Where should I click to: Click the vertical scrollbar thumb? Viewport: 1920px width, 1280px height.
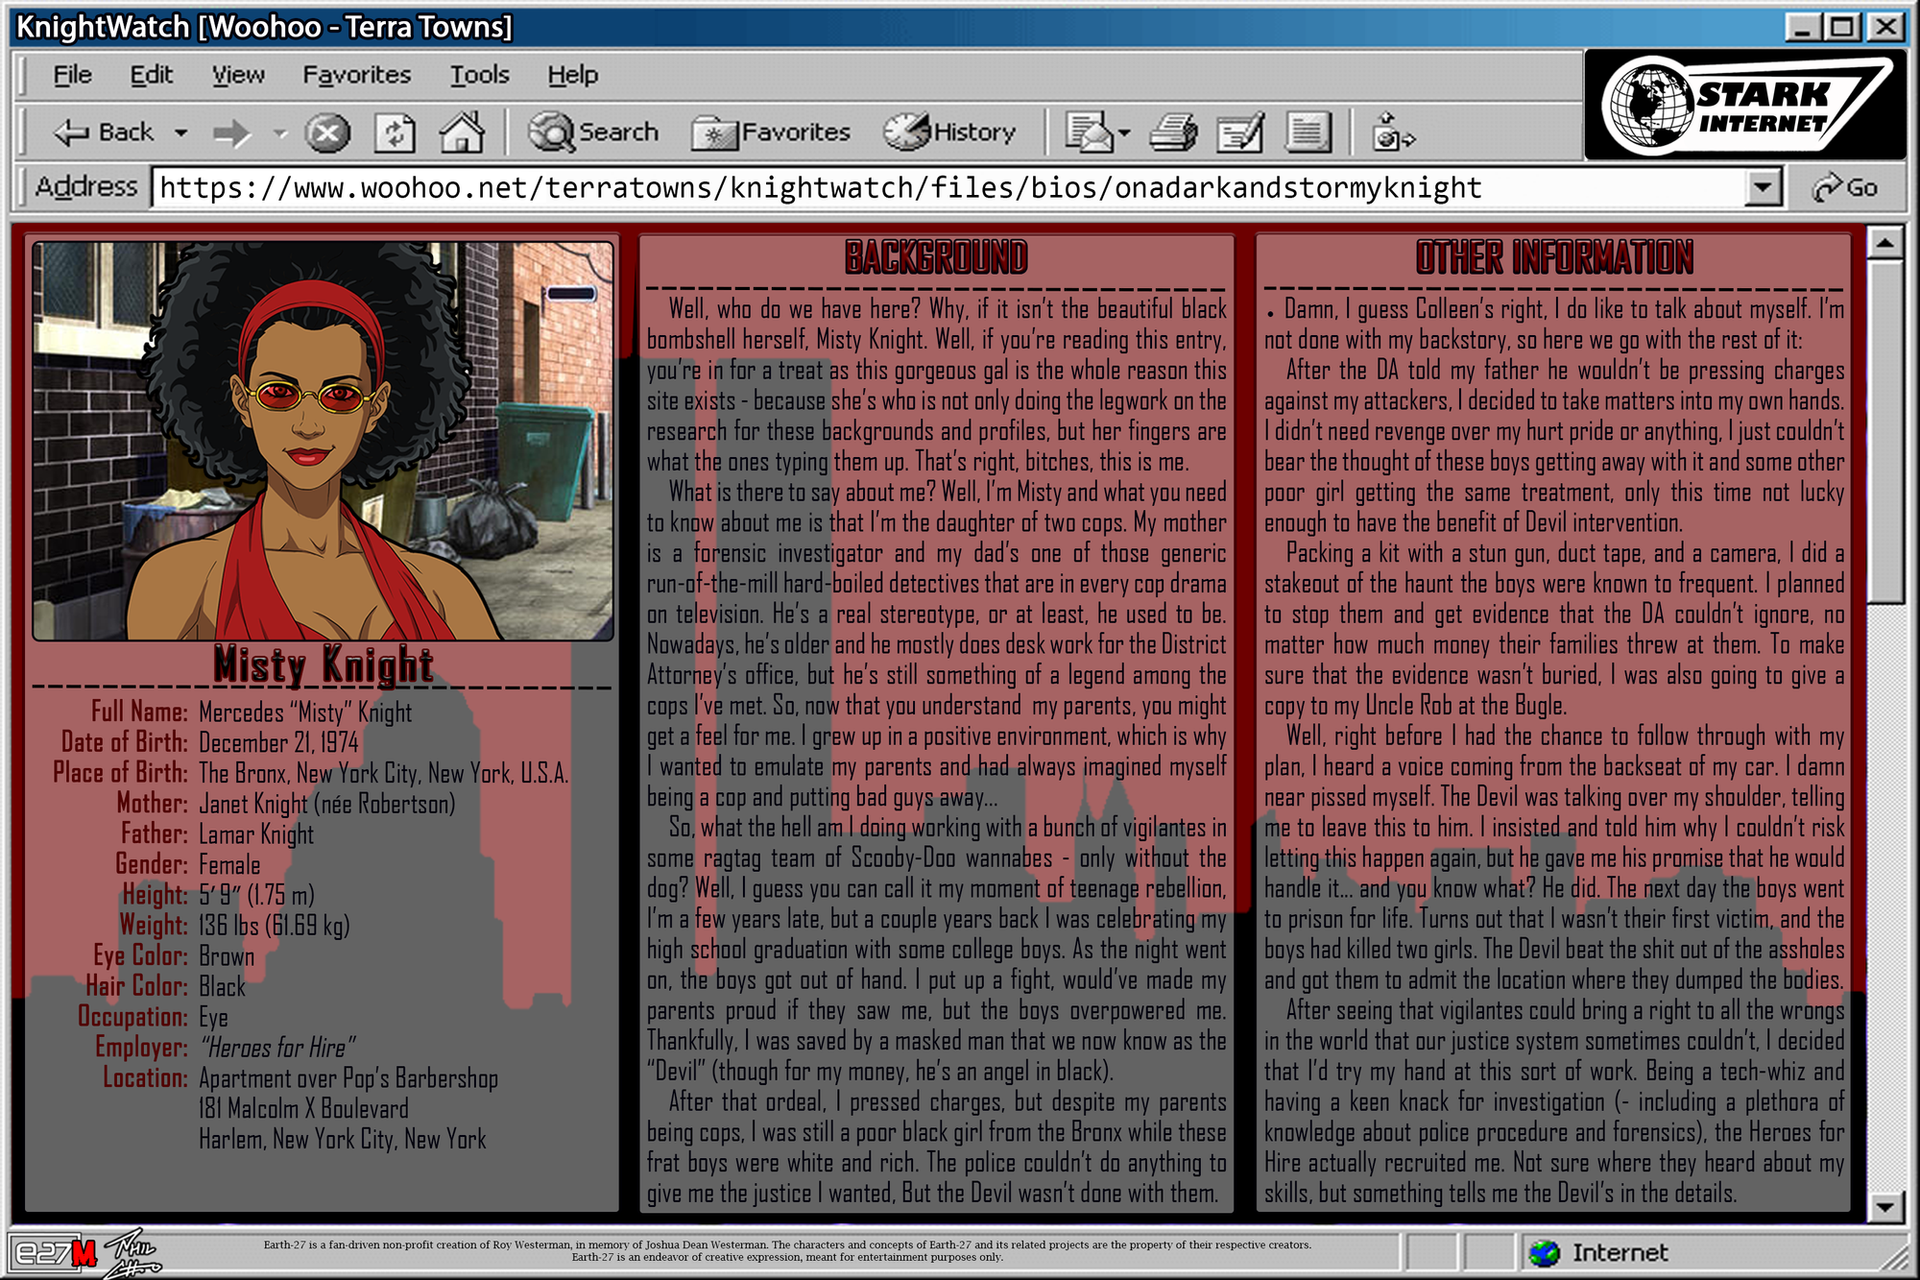[1885, 432]
